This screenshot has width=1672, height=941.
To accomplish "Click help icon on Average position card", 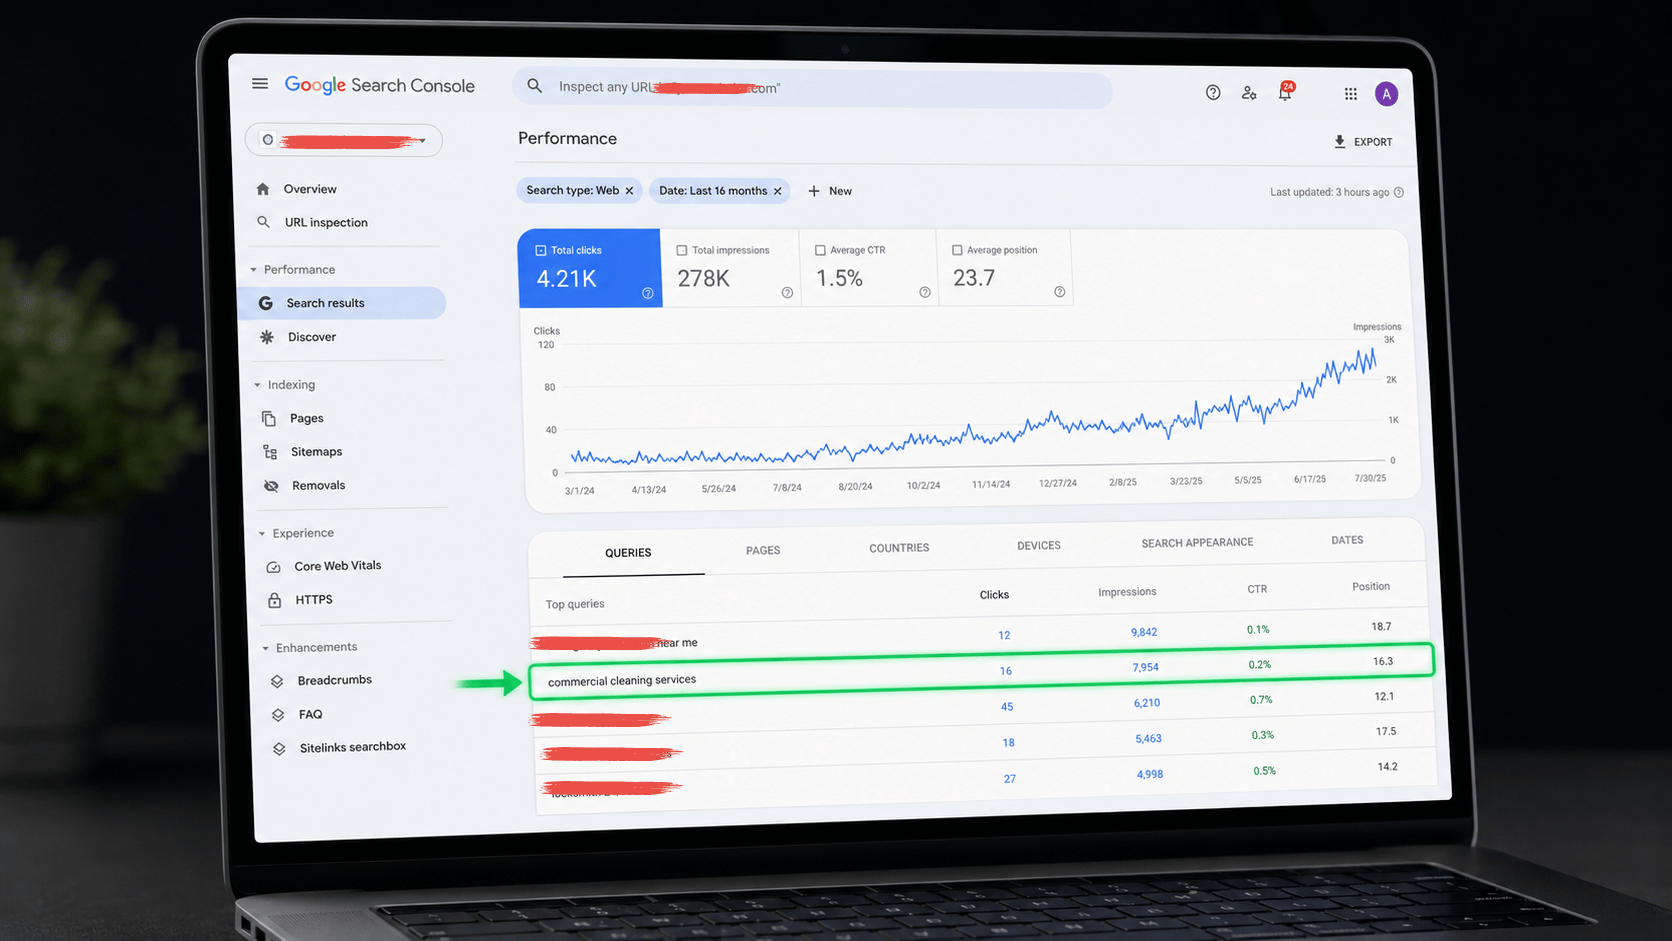I will tap(1060, 292).
